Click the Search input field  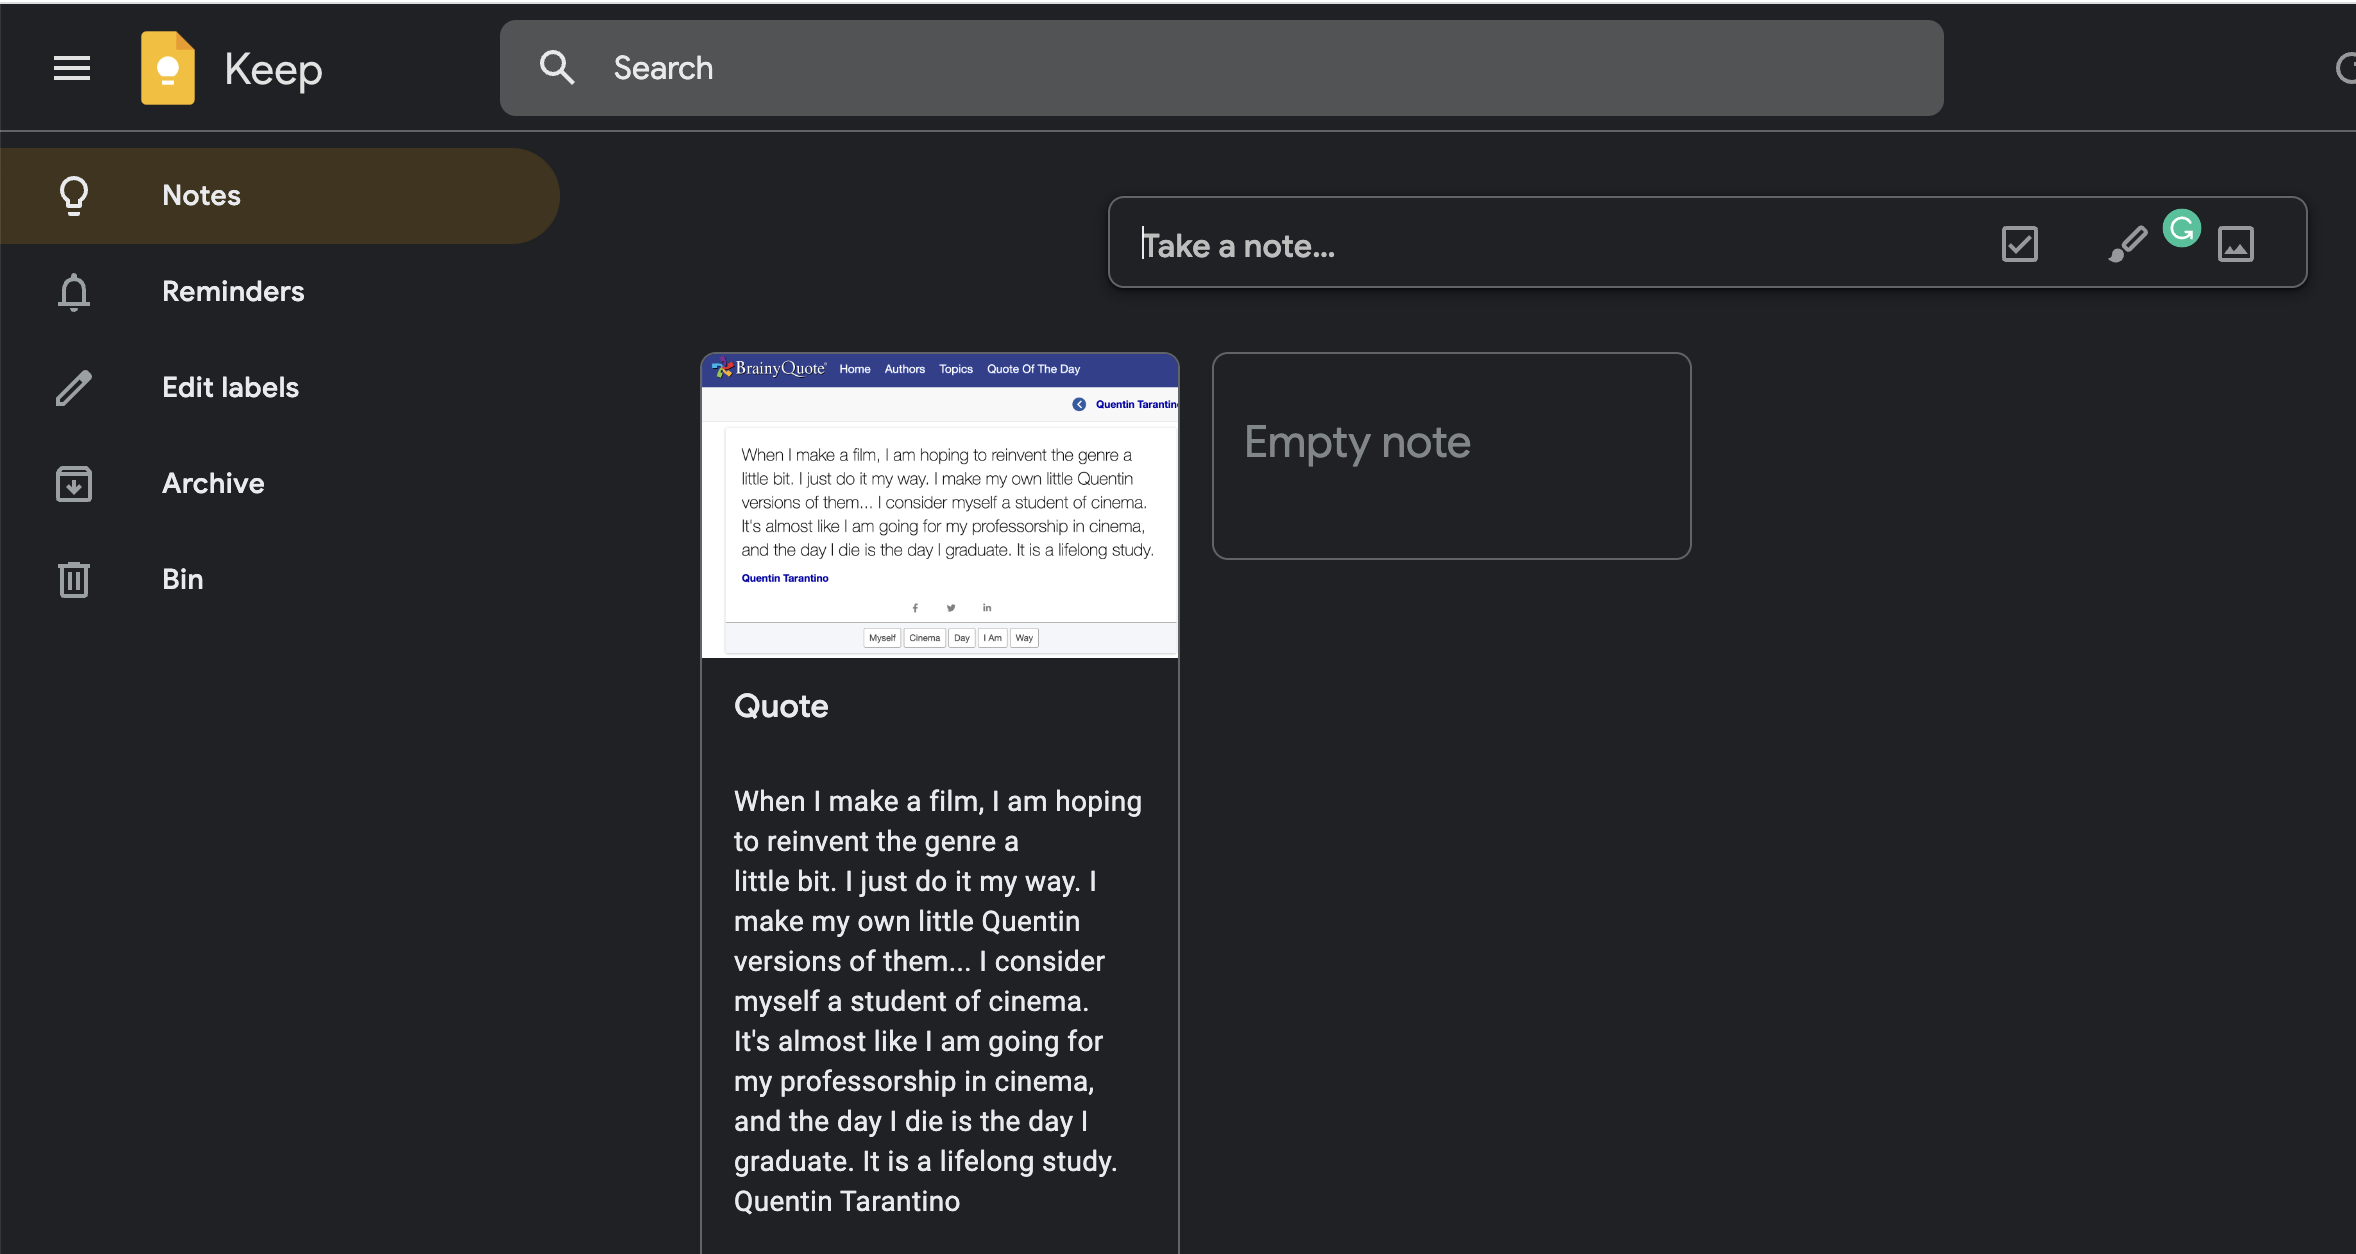pos(1200,68)
